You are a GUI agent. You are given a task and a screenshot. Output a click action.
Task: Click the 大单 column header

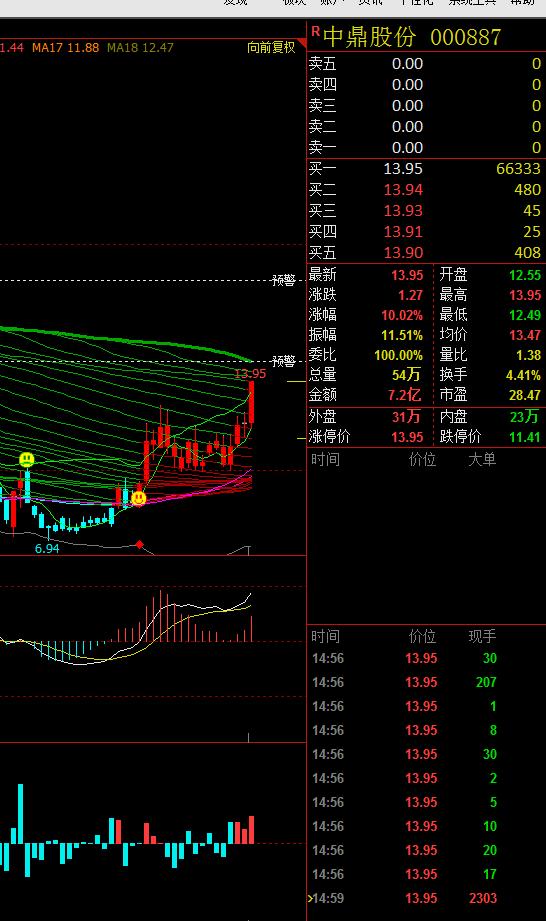(x=482, y=459)
